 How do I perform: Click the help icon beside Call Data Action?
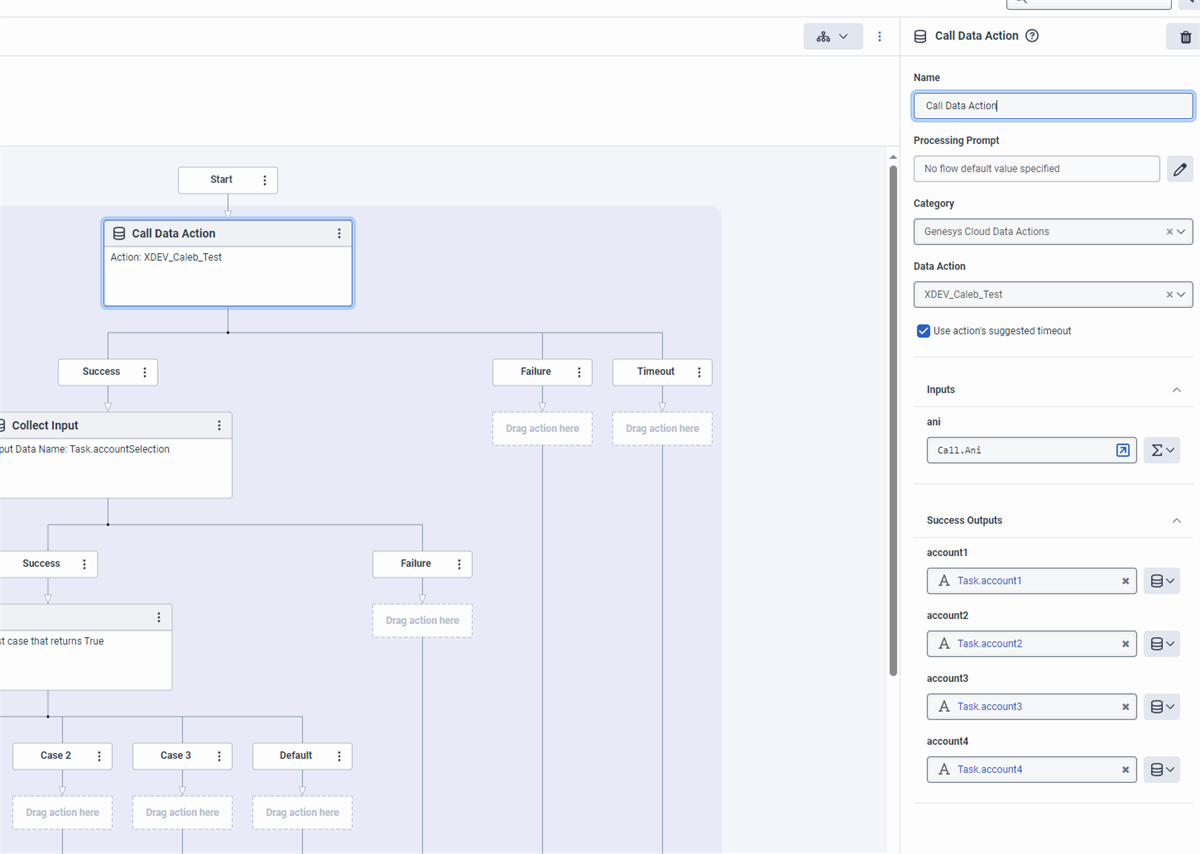point(1032,36)
